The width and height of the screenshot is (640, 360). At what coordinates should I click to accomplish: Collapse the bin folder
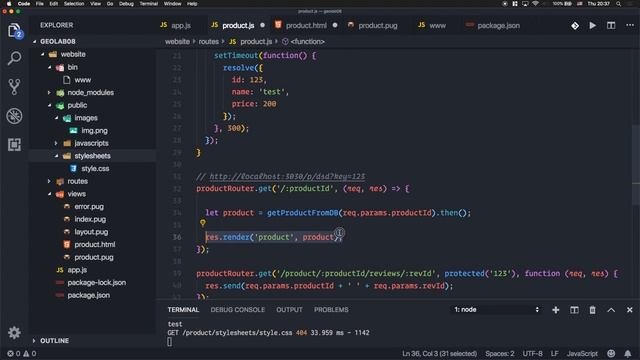[x=50, y=67]
